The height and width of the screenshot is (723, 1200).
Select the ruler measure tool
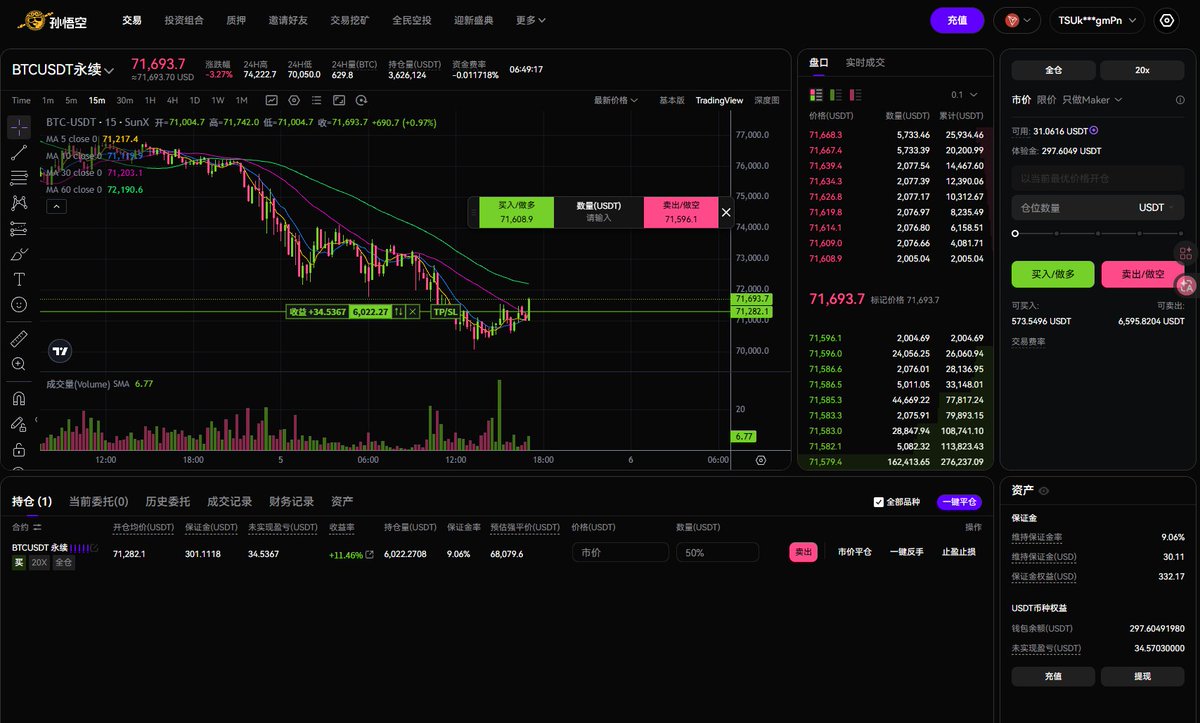[19, 338]
